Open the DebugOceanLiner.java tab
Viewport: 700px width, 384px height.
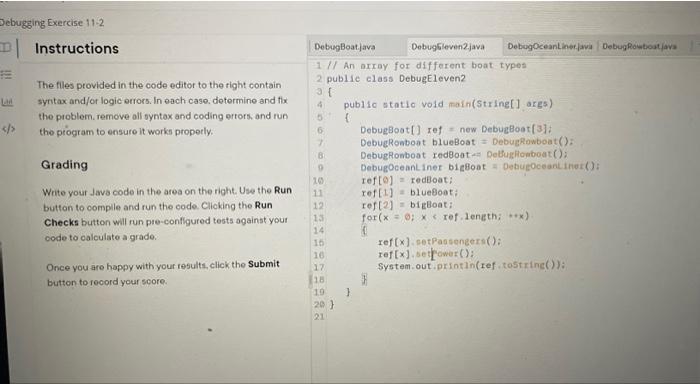point(550,46)
